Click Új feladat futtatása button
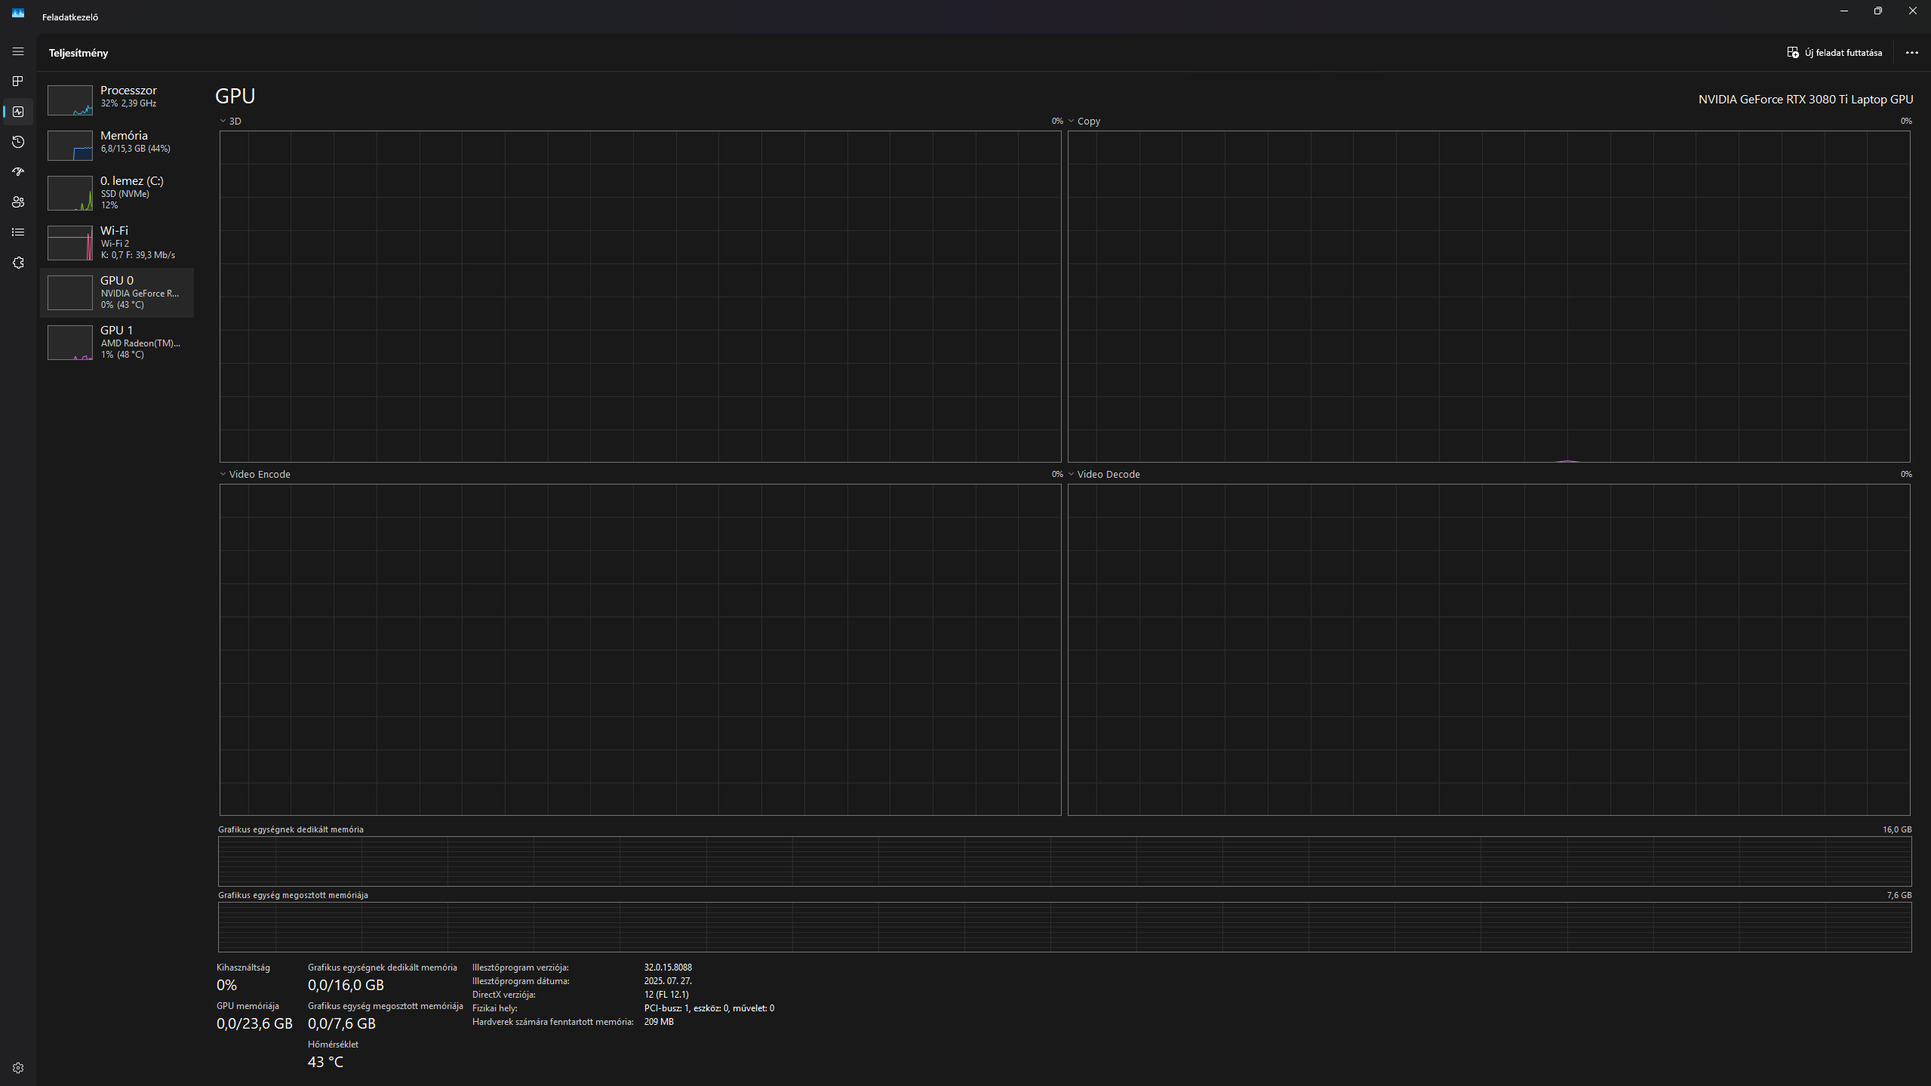 [x=1834, y=53]
